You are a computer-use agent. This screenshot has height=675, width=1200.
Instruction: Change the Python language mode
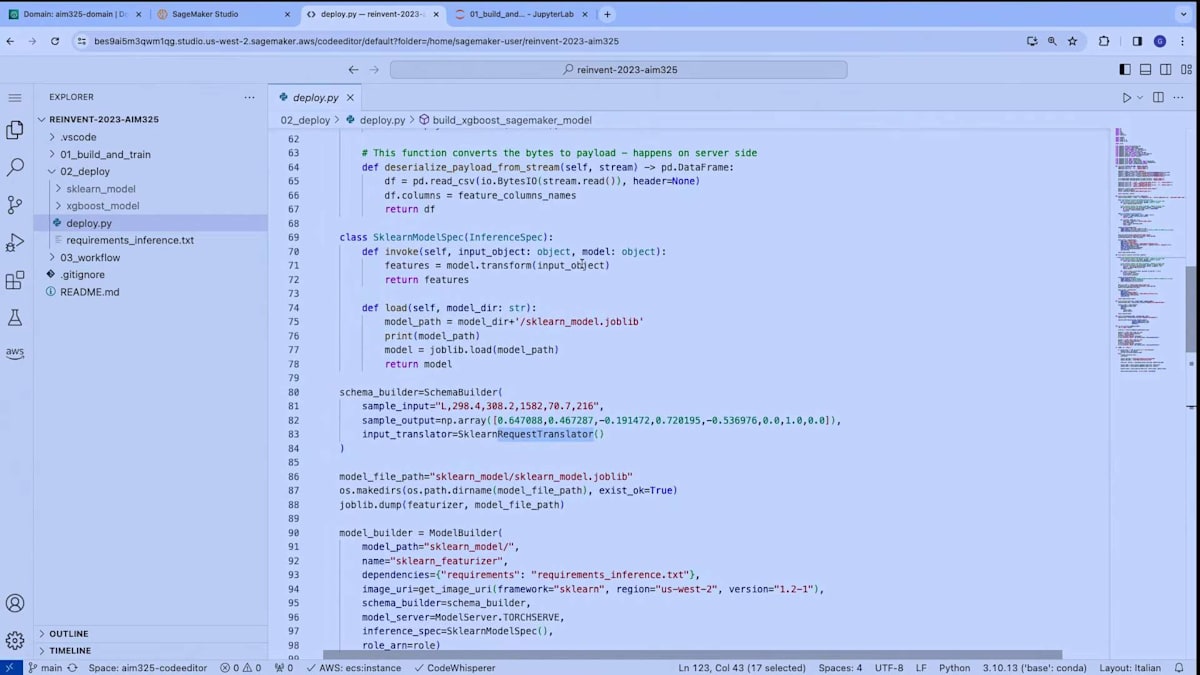[954, 667]
